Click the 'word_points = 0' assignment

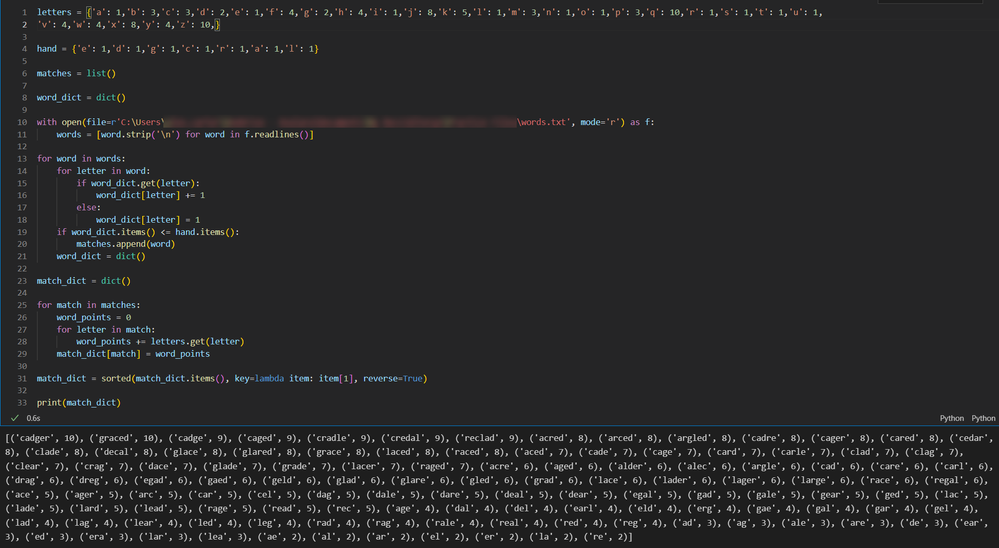(x=94, y=317)
